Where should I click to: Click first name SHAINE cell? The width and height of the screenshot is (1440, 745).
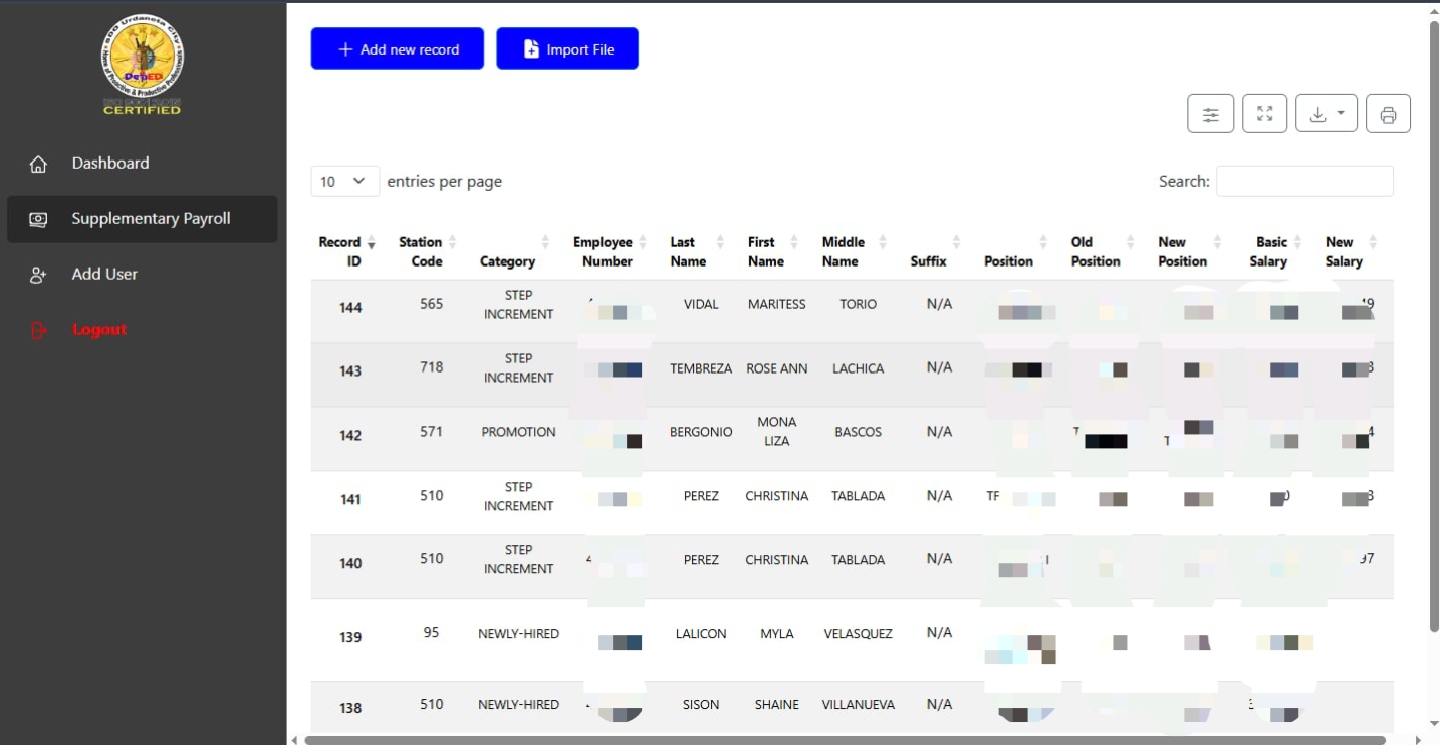pos(776,704)
